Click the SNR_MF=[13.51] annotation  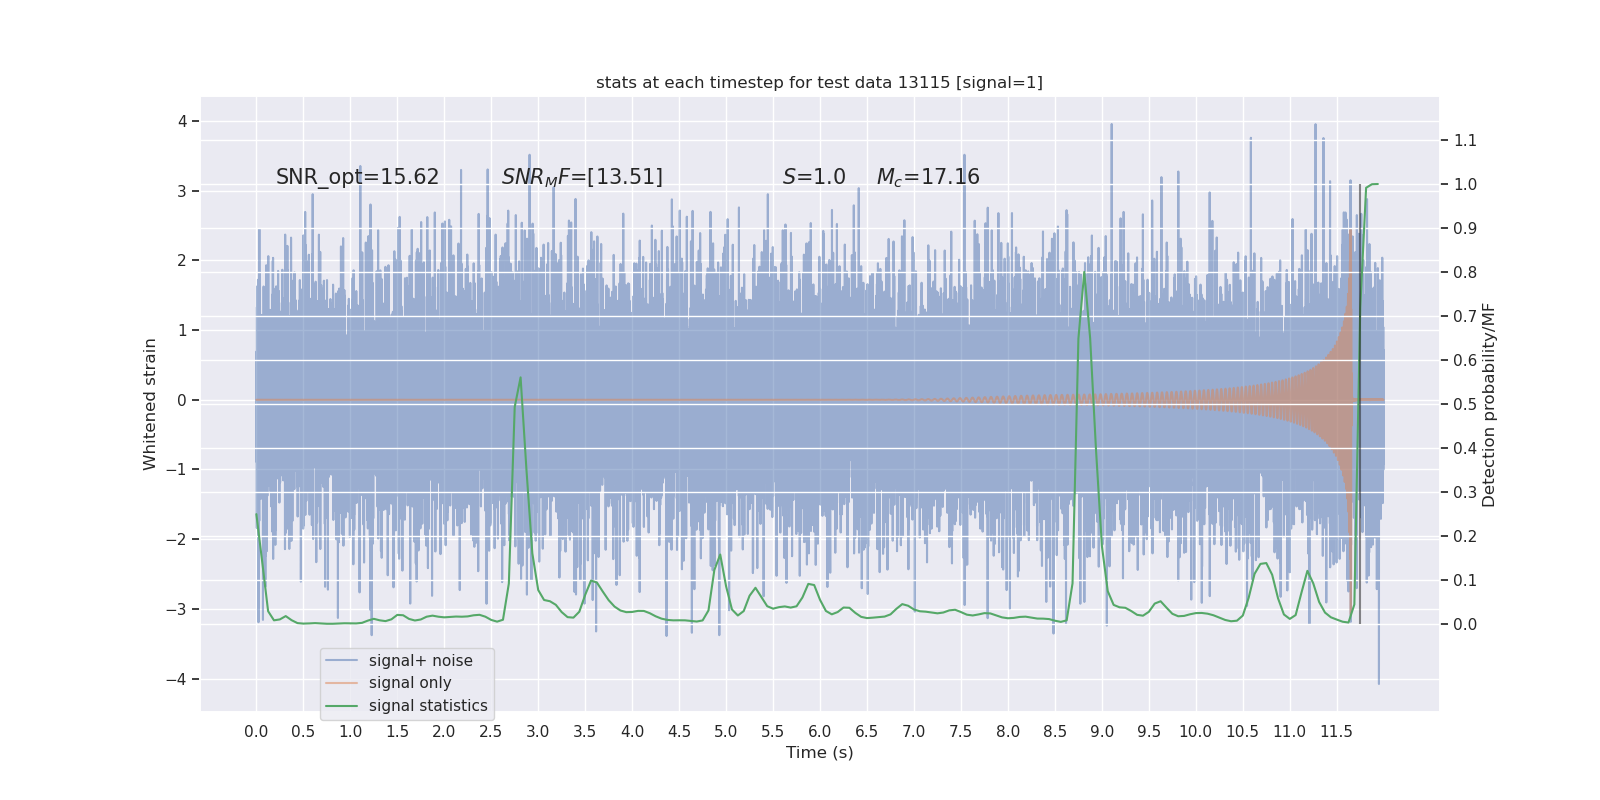582,177
